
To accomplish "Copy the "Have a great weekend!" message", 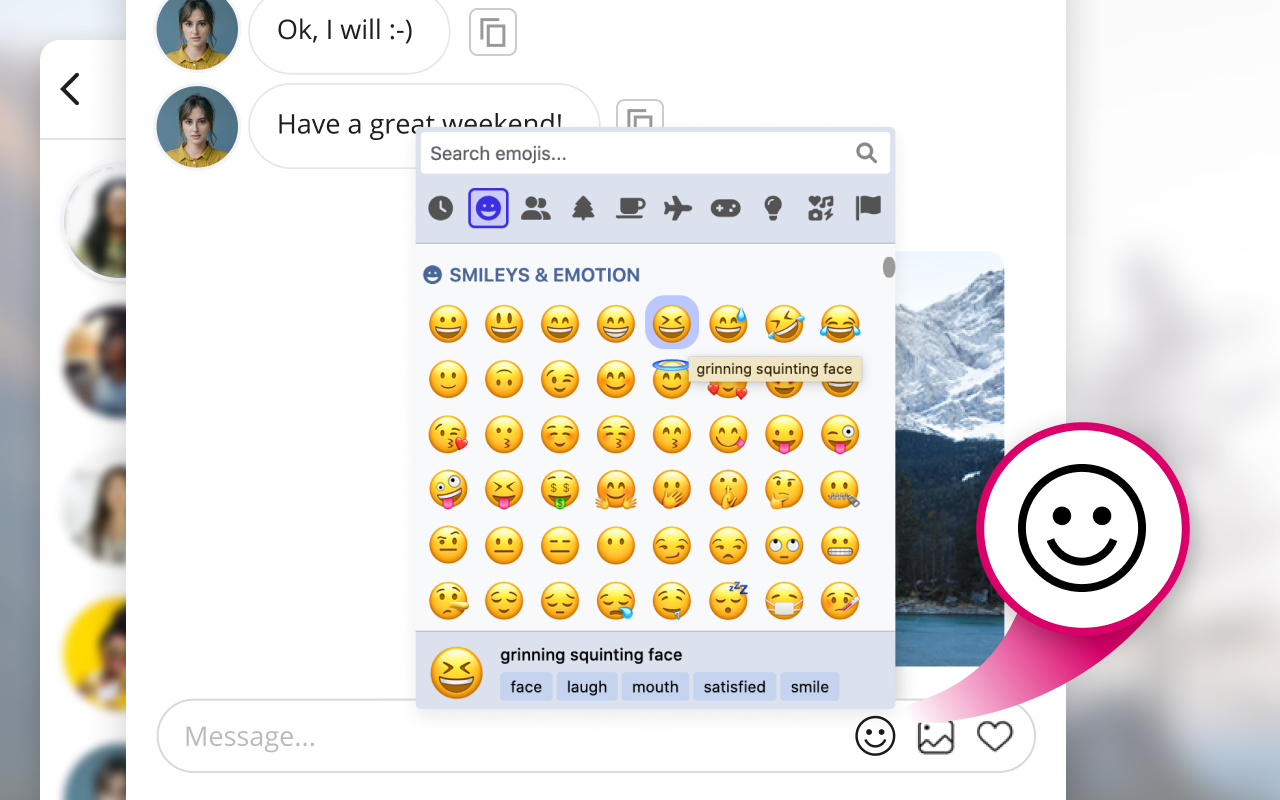I will 640,115.
